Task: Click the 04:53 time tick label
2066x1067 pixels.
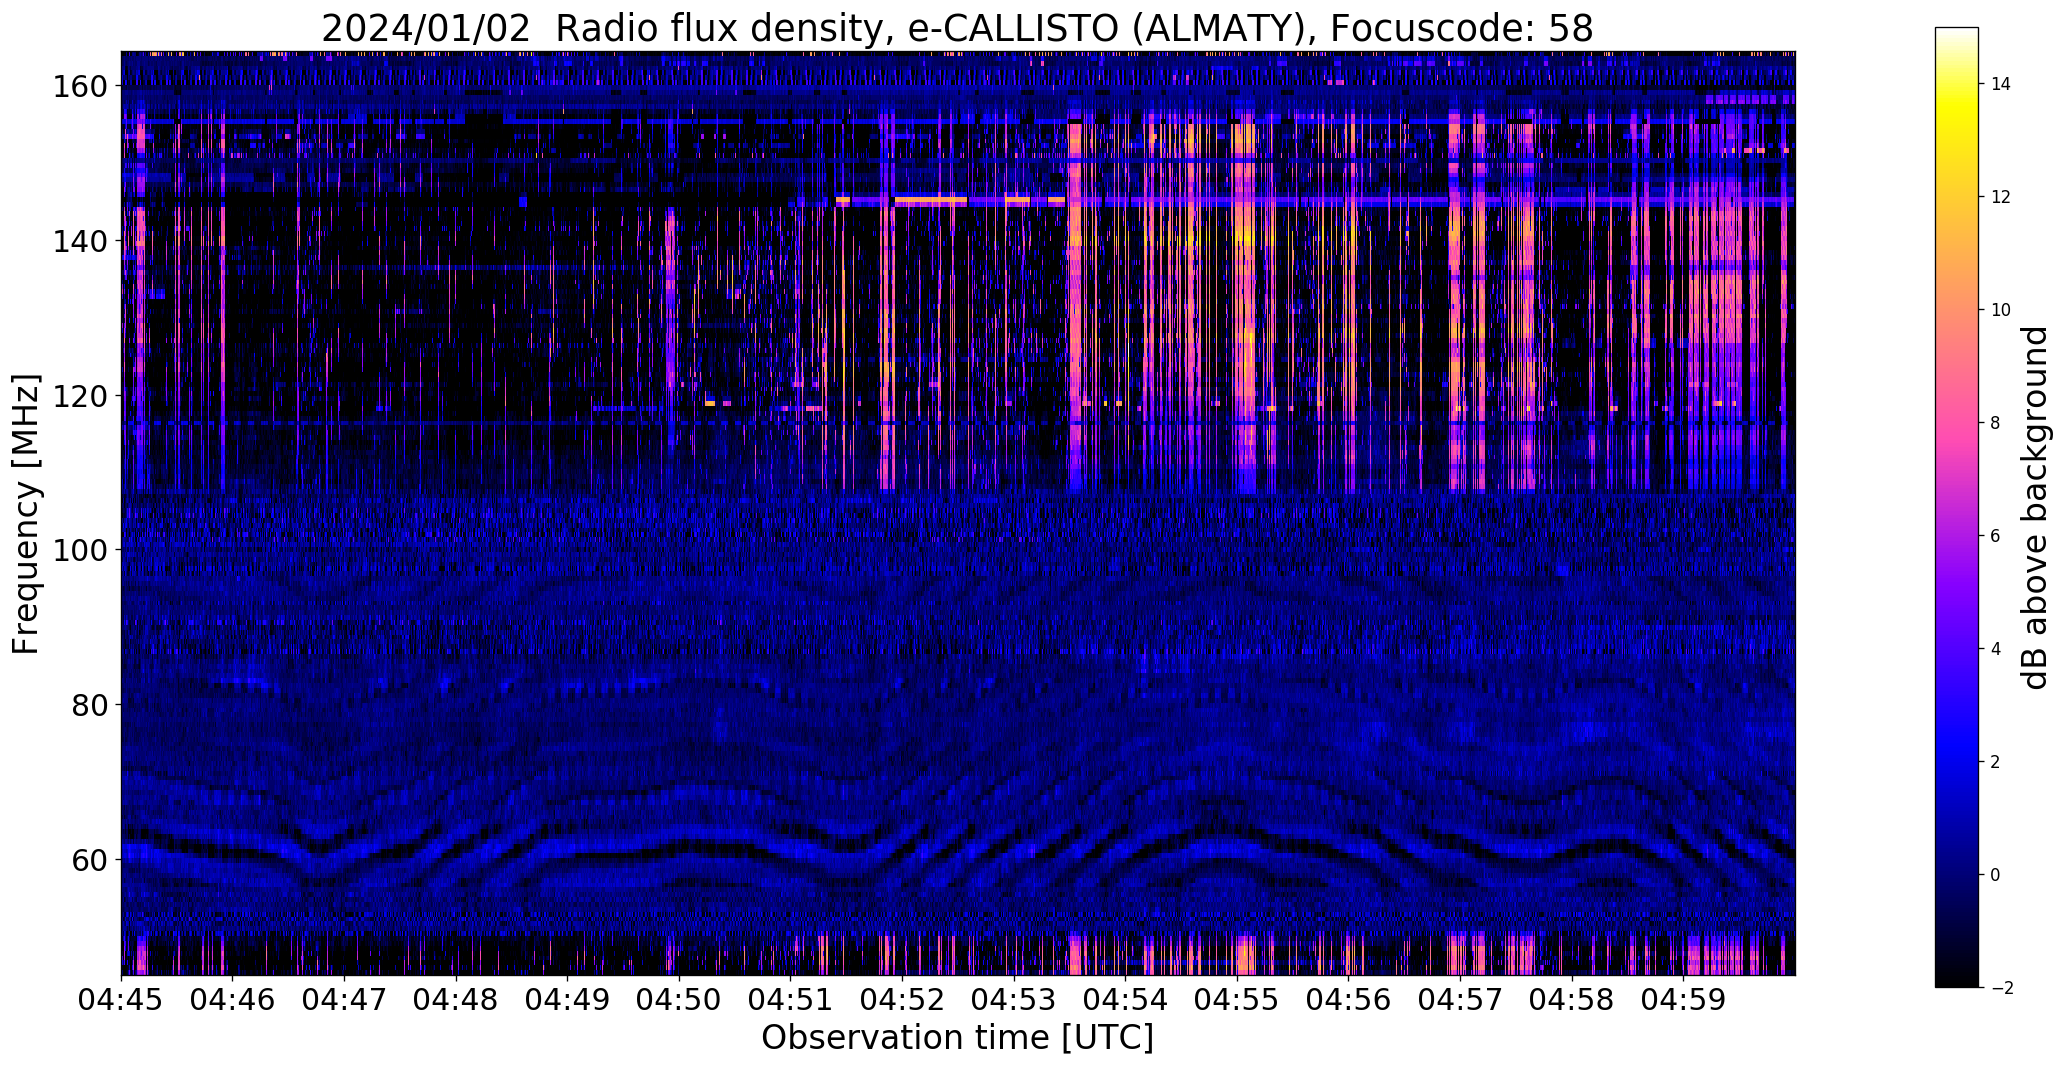Action: (x=1014, y=999)
